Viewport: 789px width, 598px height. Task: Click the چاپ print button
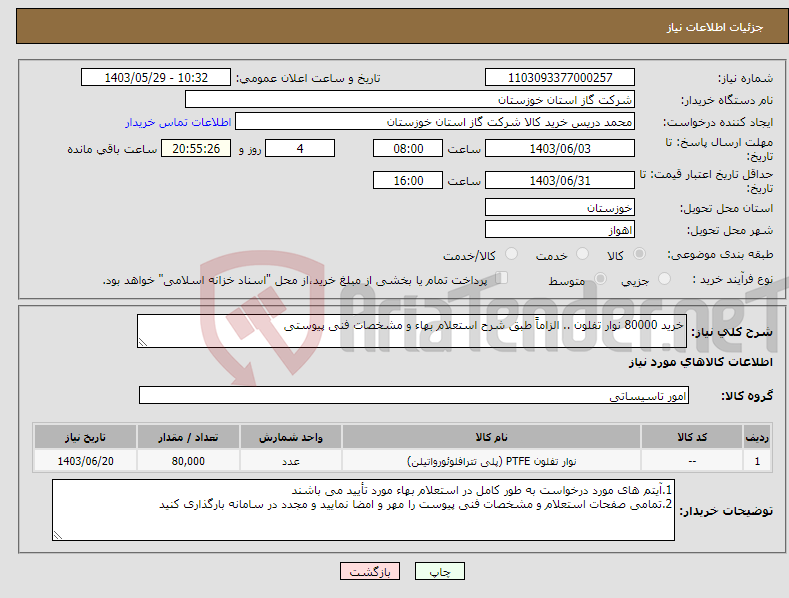[440, 571]
